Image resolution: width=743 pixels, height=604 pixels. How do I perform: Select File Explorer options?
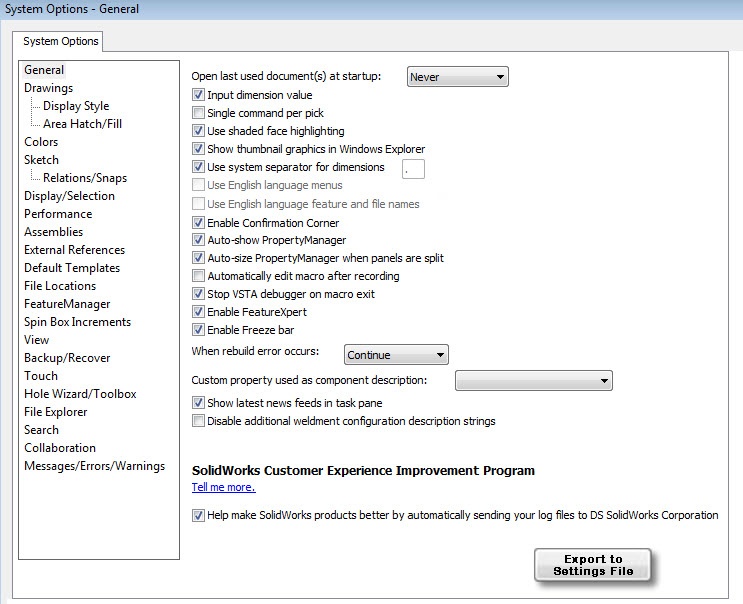56,412
